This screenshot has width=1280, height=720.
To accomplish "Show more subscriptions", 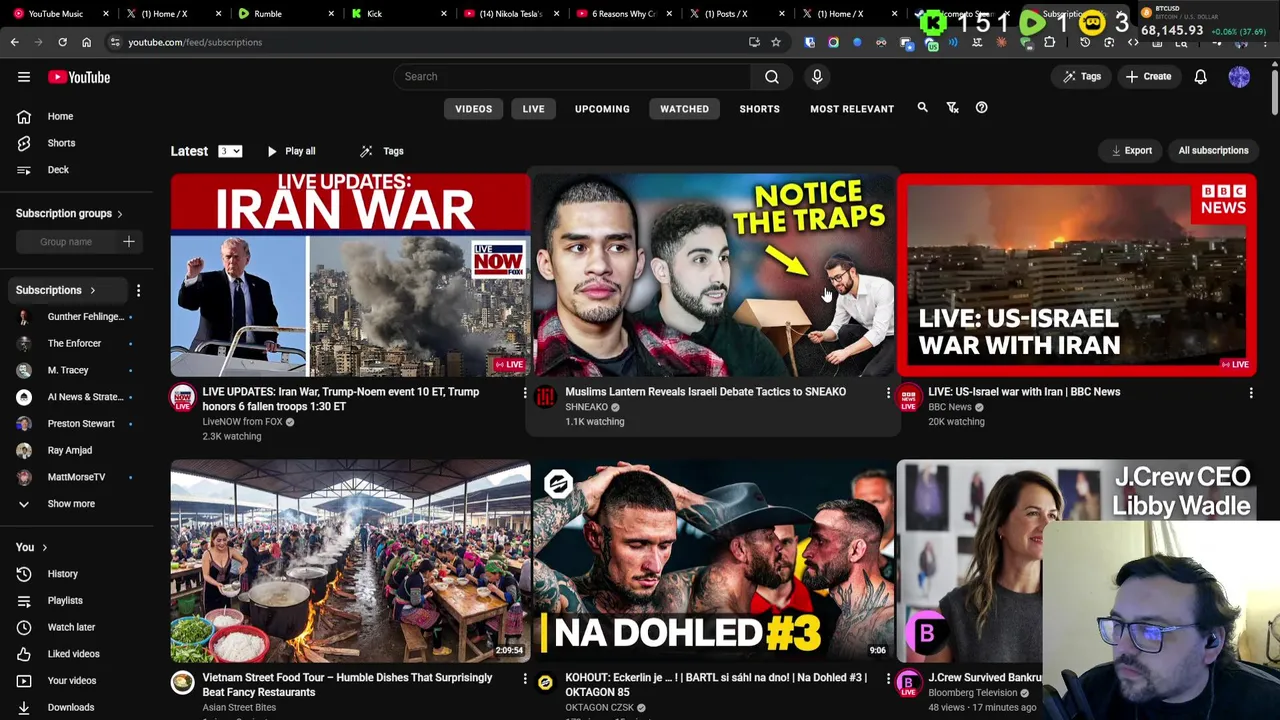I will 71,504.
